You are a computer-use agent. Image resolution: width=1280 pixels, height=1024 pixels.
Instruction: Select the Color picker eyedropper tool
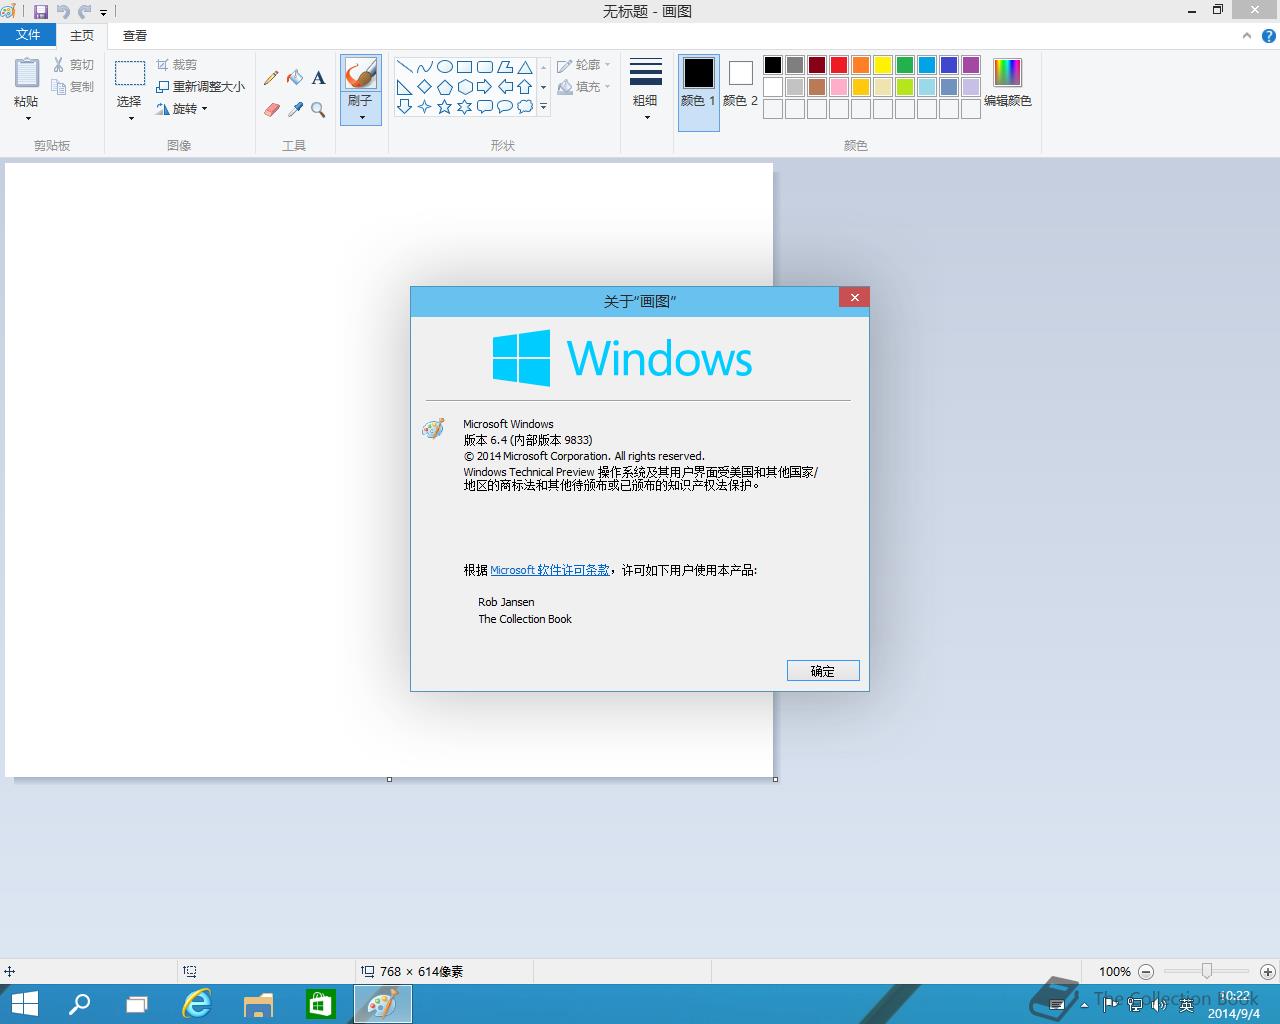click(295, 109)
